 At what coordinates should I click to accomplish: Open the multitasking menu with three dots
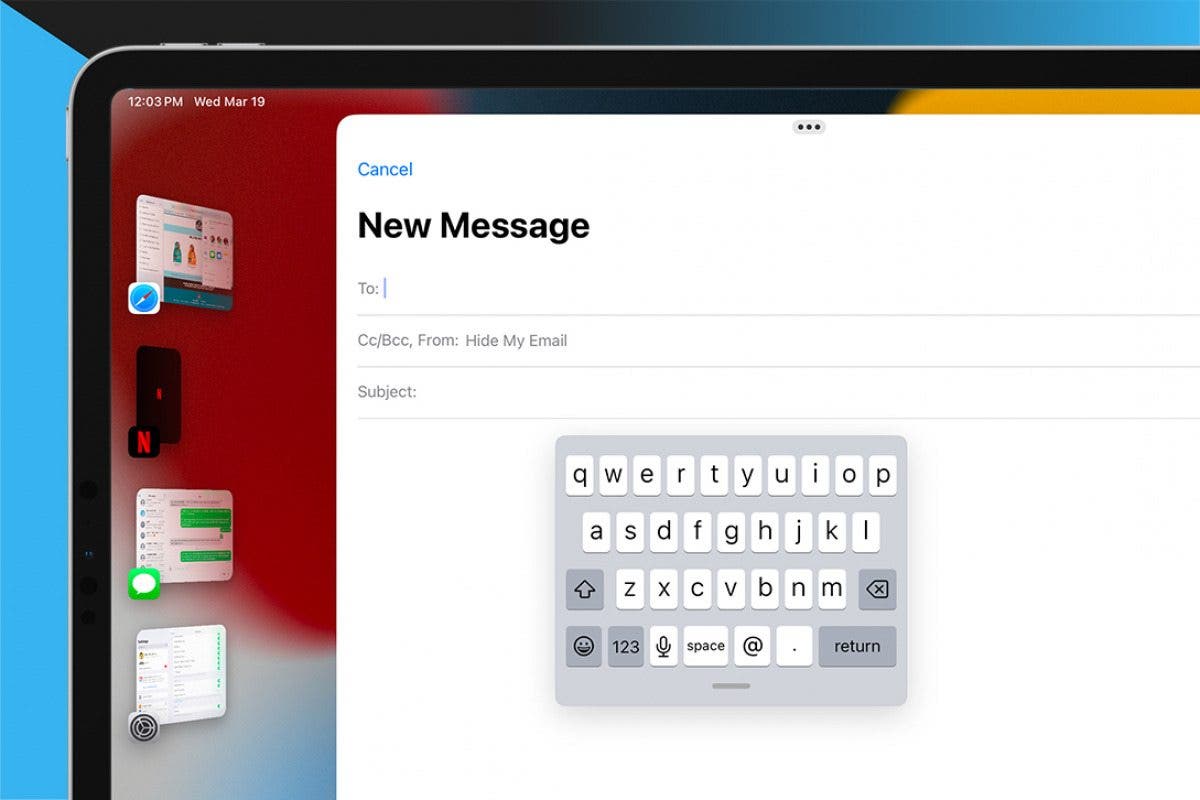tap(807, 126)
